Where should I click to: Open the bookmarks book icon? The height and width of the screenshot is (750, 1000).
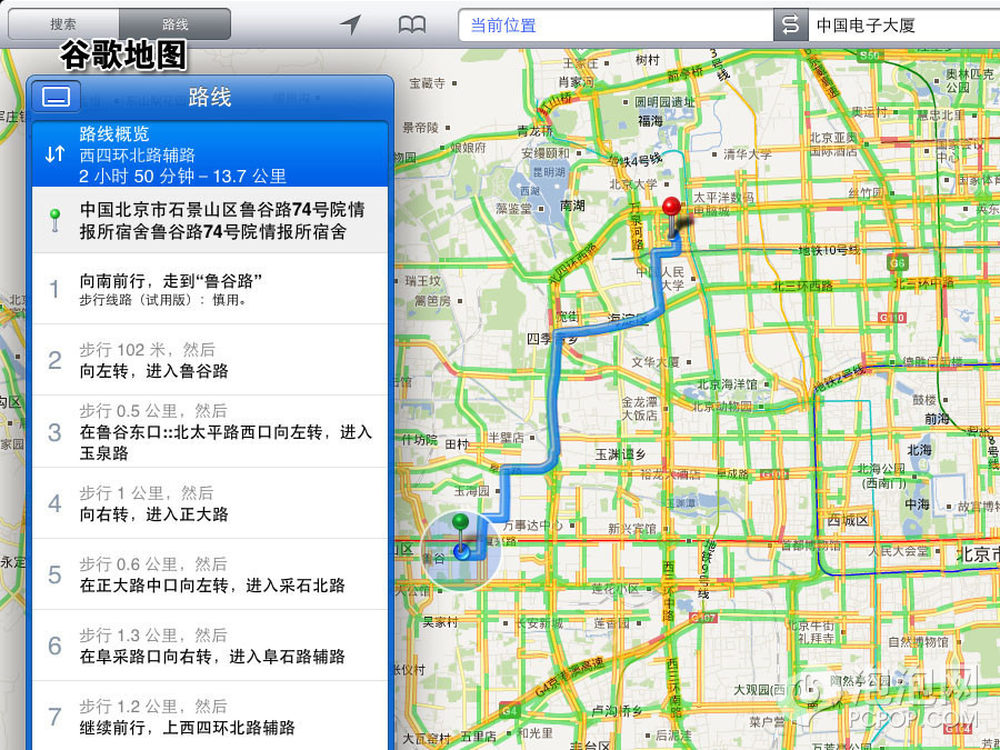coord(412,25)
